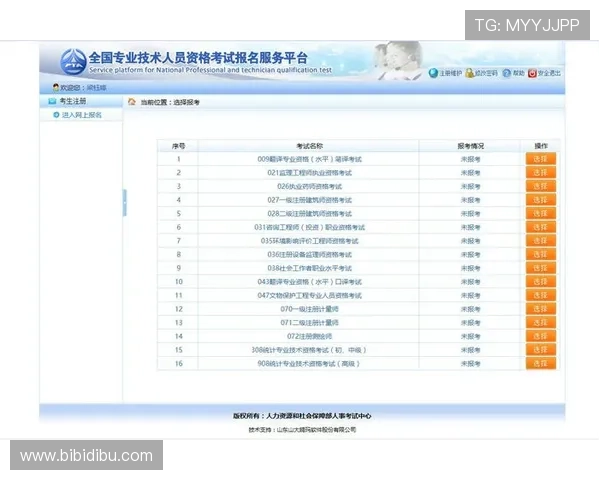This screenshot has height=480, width=600.
Task: Click 选择 for exam 036注册设备监理师
Action: tap(541, 254)
